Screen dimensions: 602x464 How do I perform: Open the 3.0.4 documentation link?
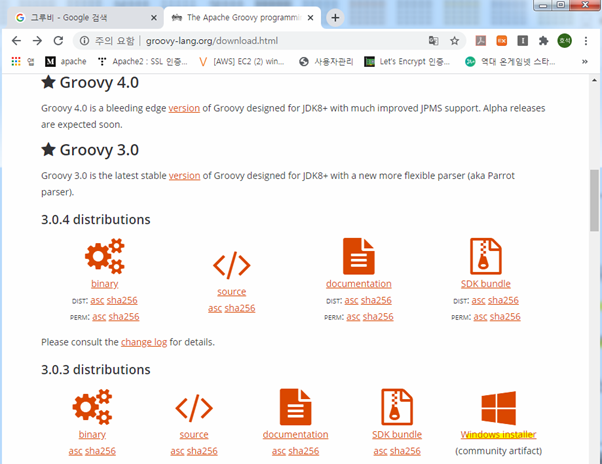359,284
